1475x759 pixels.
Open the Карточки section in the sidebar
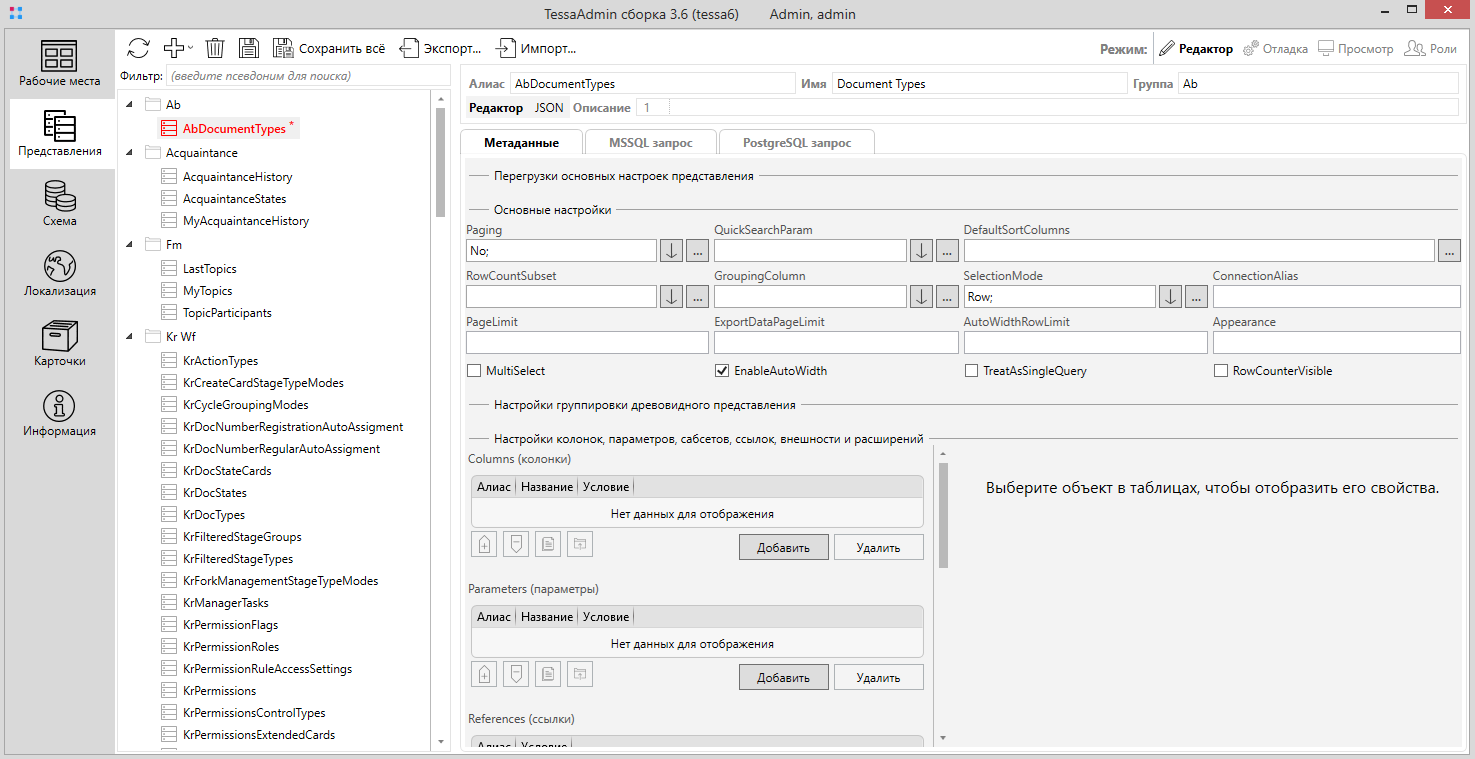point(59,343)
